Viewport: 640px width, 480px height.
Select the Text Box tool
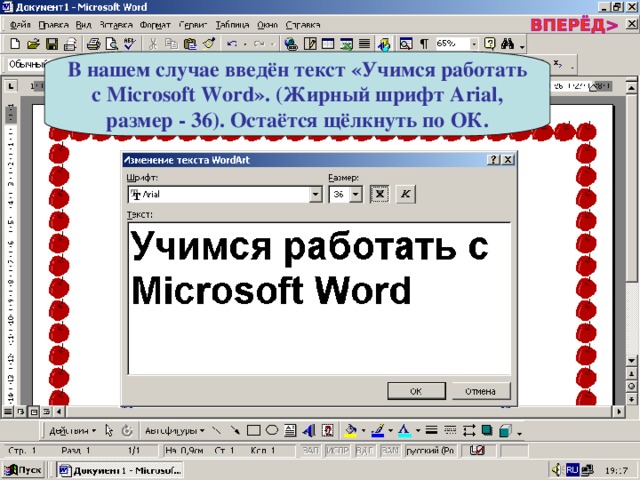click(290, 430)
